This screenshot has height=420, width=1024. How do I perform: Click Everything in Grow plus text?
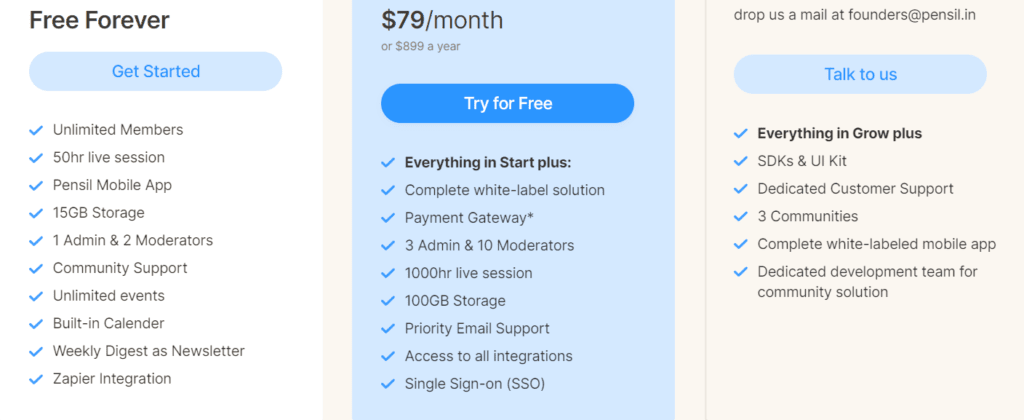tap(839, 133)
